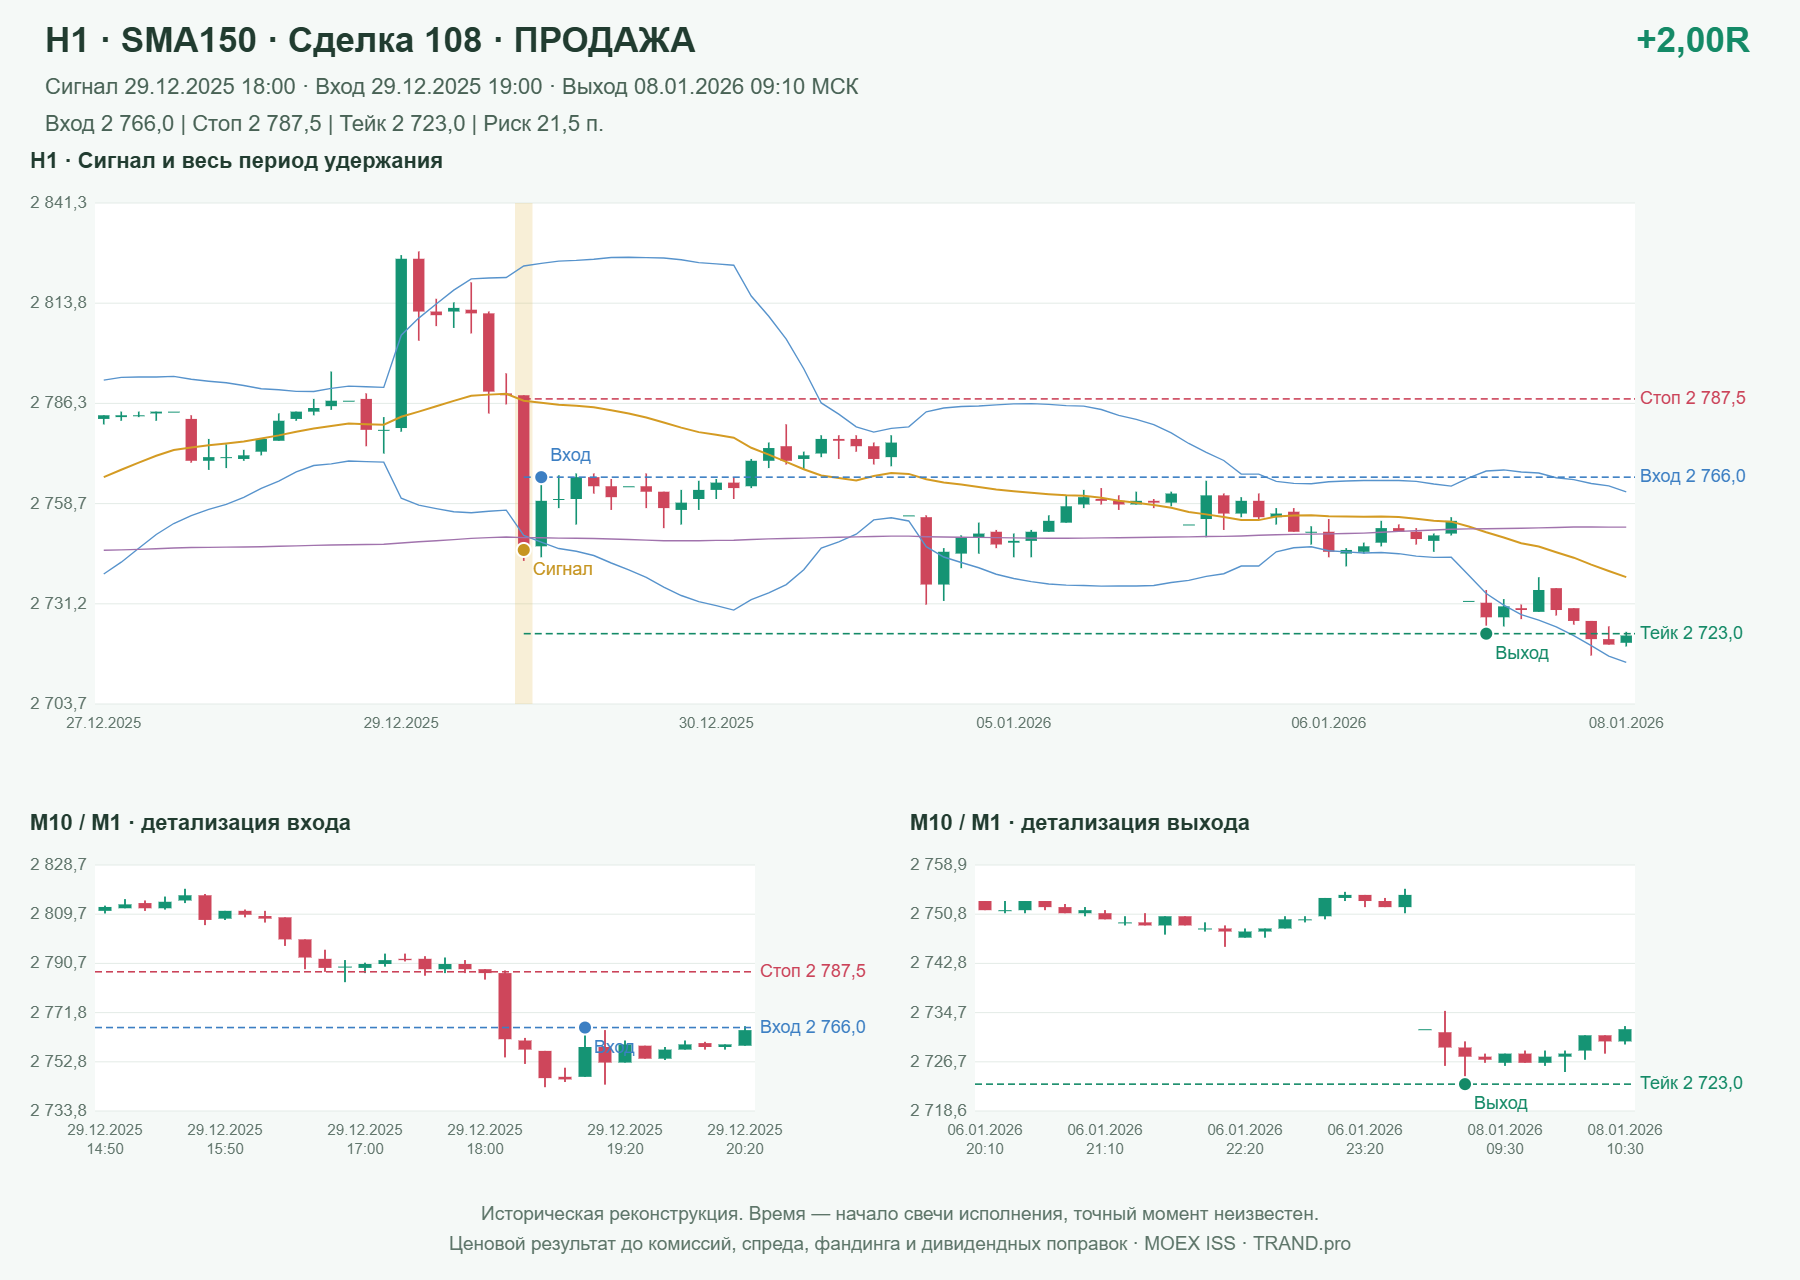The image size is (1800, 1280).
Task: Click the 30.12.2025 date axis label
Action: pyautogui.click(x=716, y=723)
